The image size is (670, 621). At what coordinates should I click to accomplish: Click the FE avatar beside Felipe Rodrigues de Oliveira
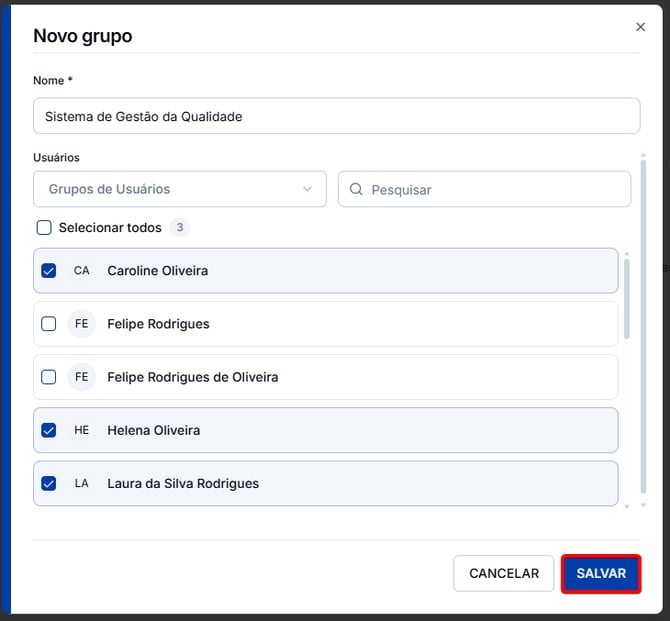81,377
